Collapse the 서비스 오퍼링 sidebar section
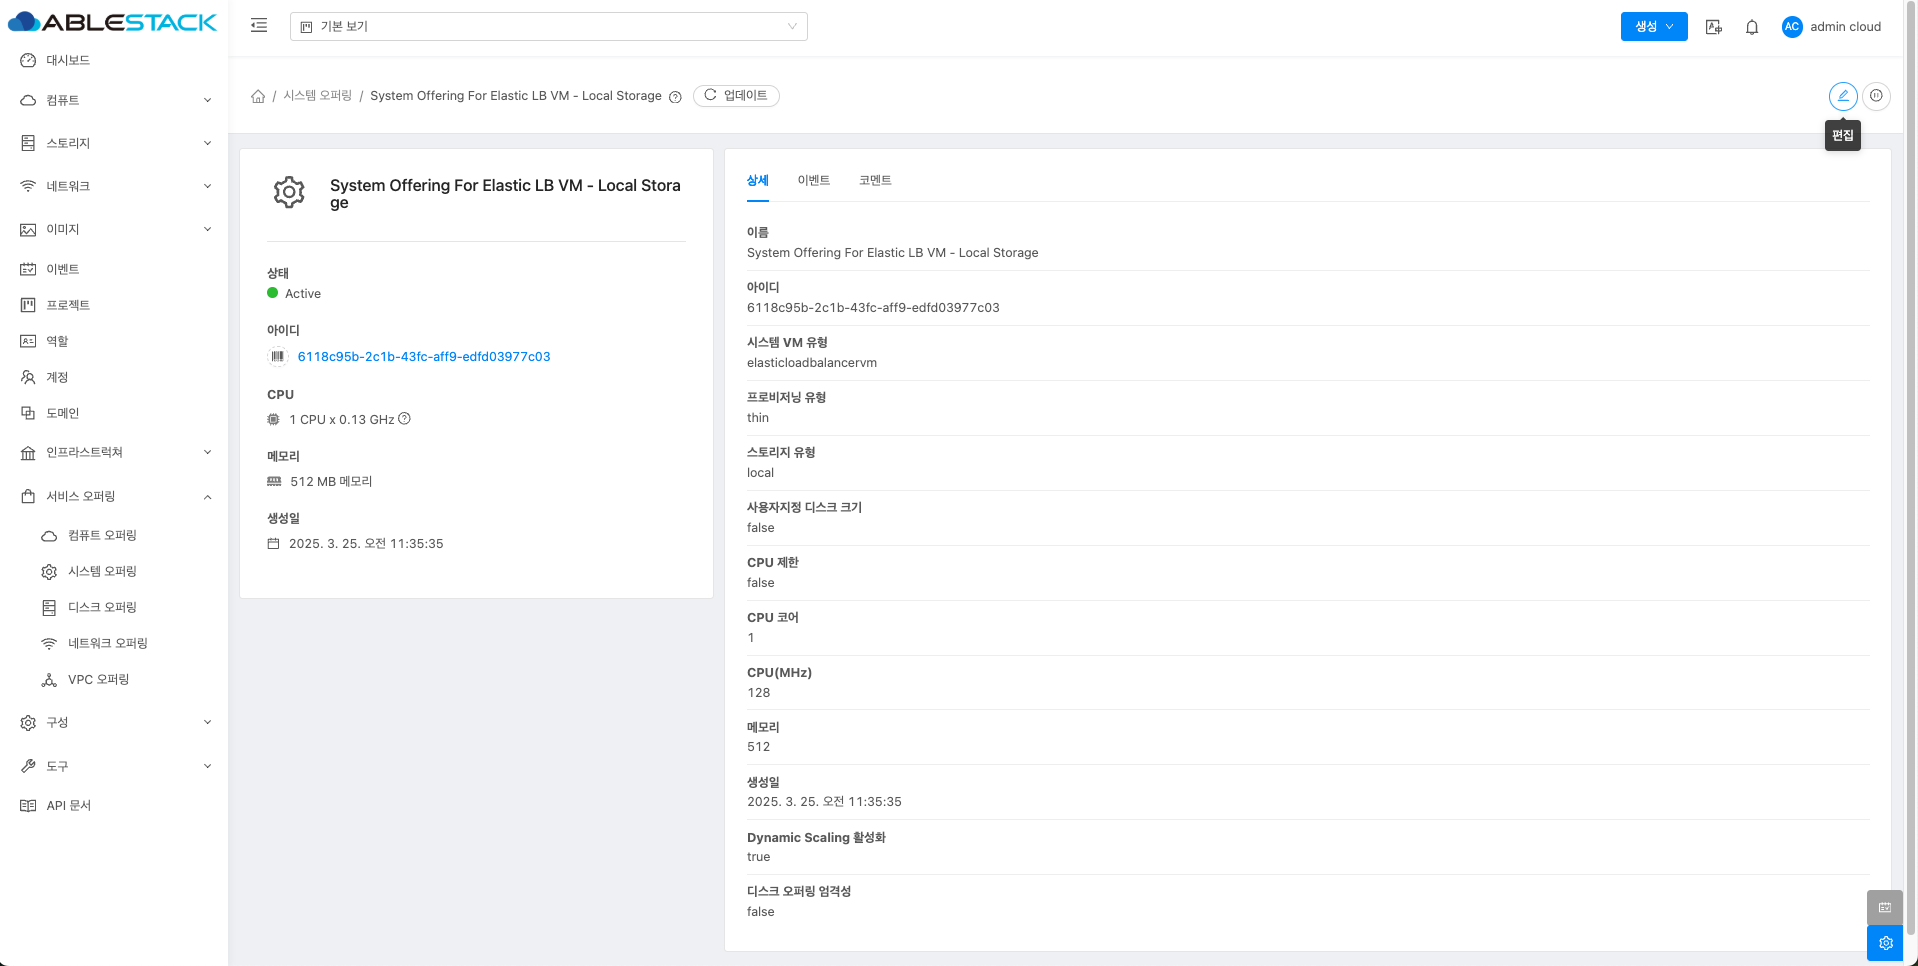The width and height of the screenshot is (1918, 966). tap(115, 496)
